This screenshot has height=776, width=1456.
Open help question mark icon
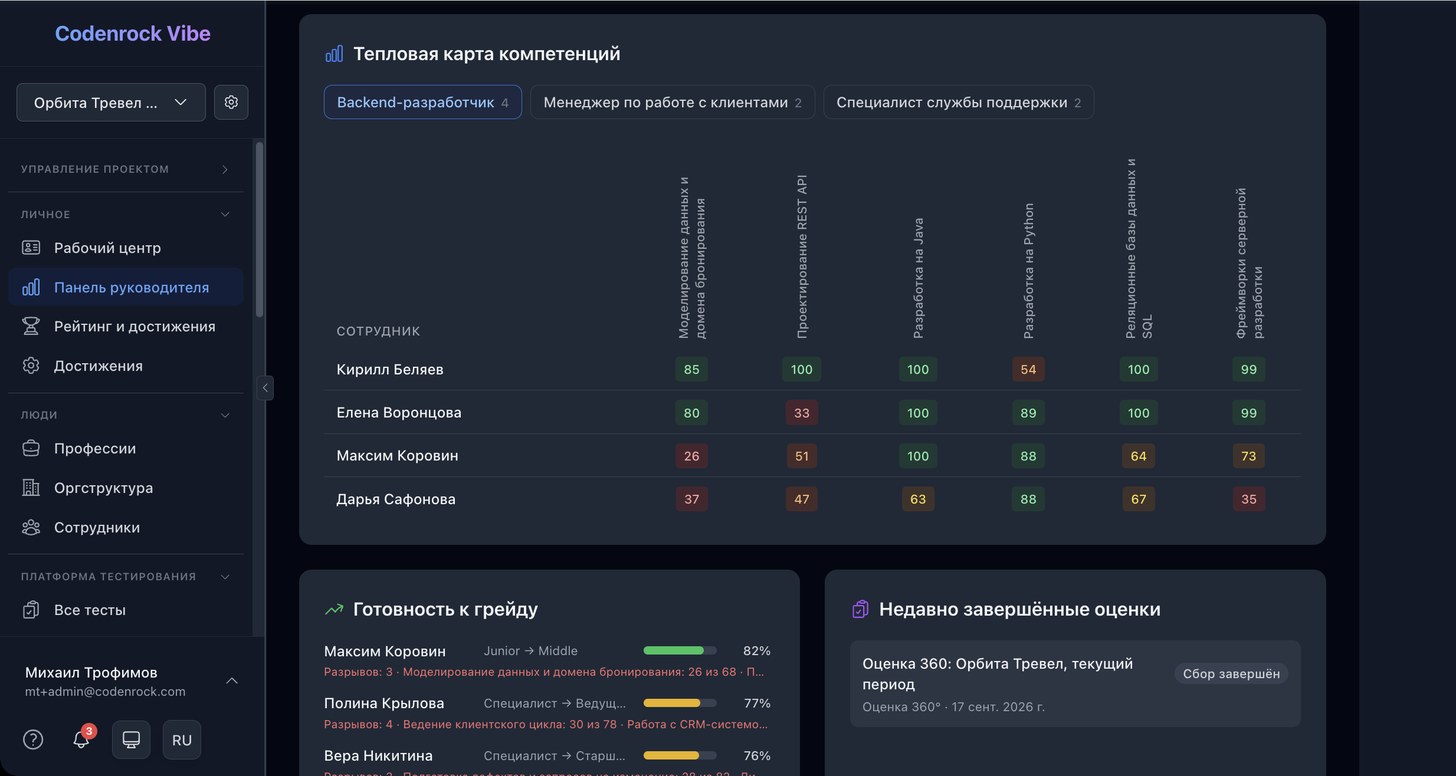pyautogui.click(x=33, y=739)
